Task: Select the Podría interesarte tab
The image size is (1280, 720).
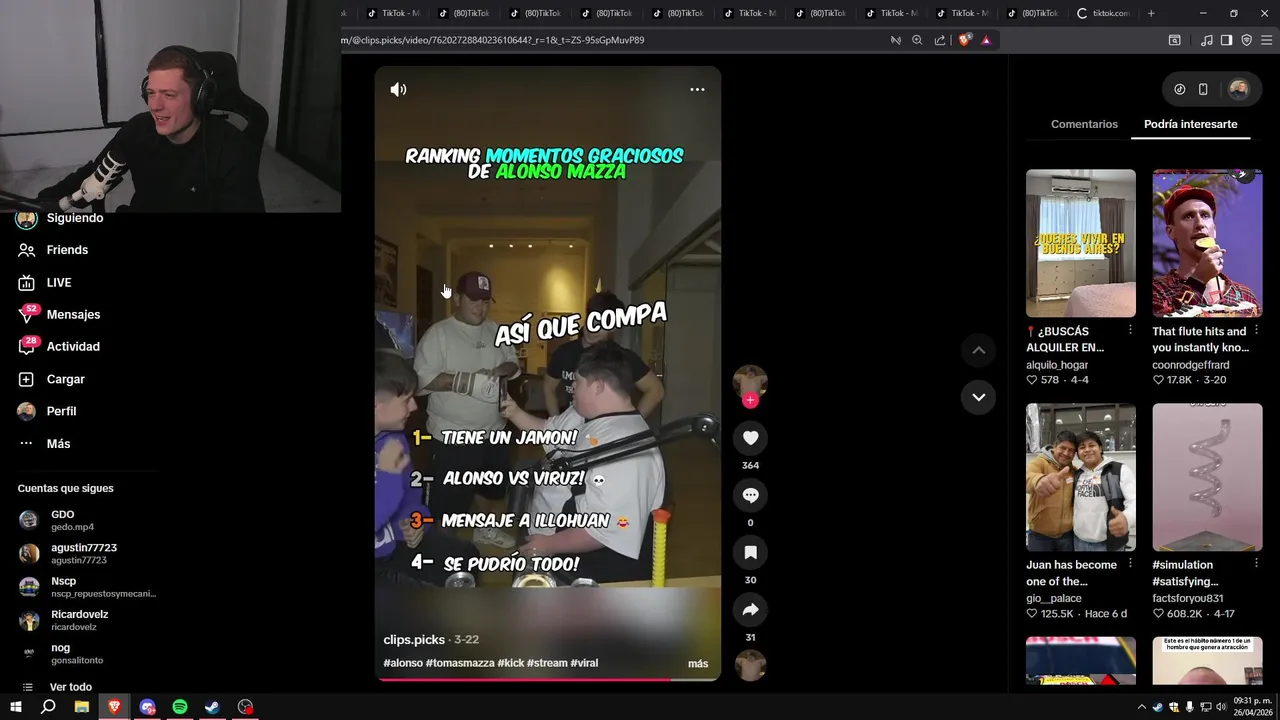Action: coord(1190,124)
